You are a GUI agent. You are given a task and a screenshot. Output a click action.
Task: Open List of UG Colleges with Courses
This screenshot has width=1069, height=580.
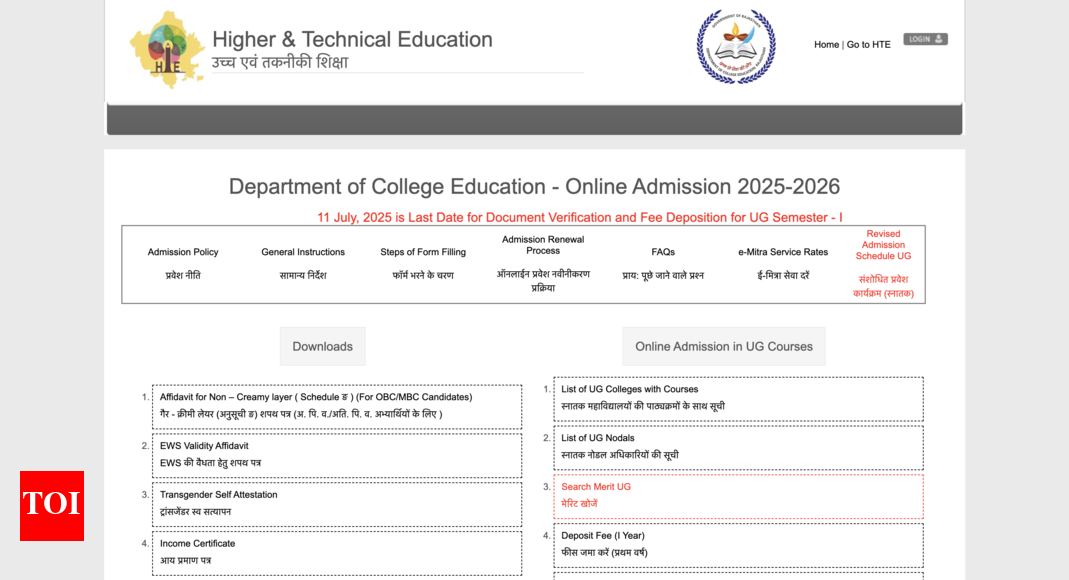point(738,399)
